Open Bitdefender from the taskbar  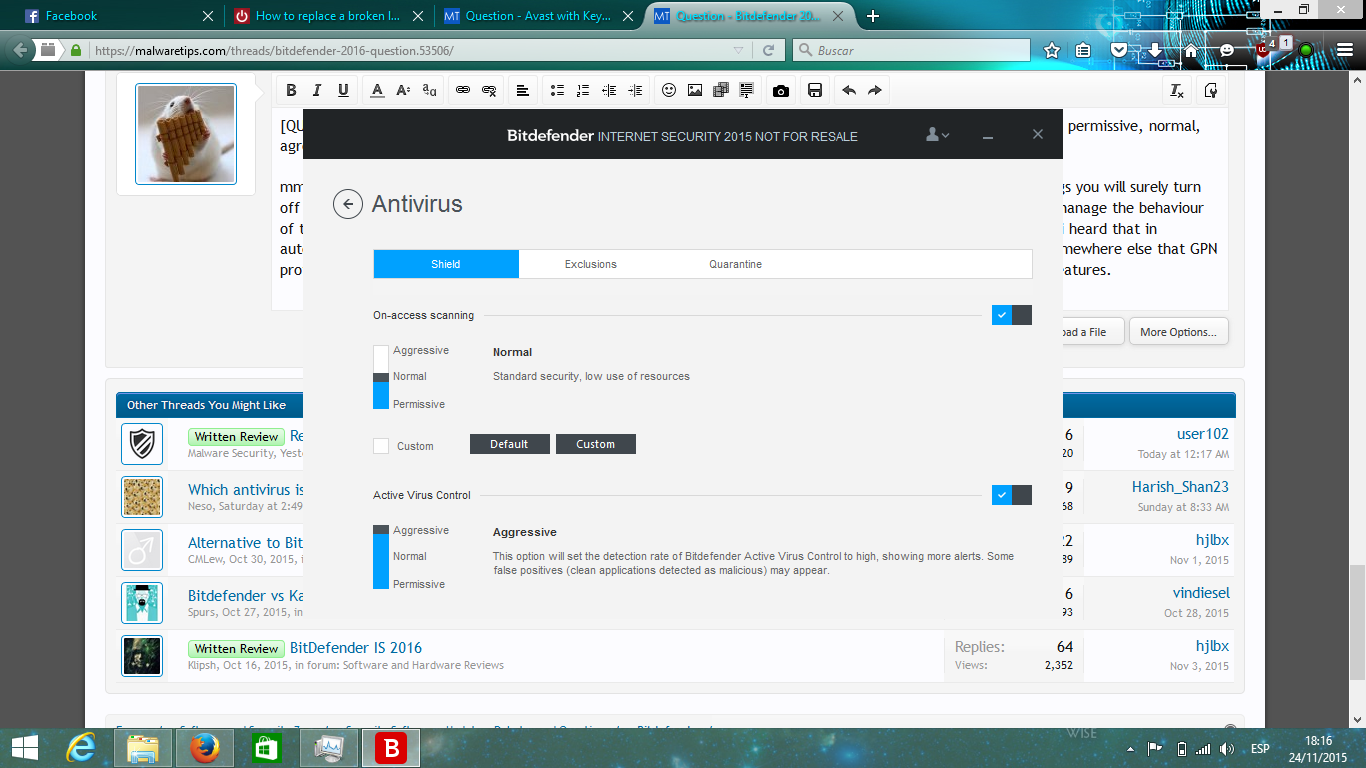(x=390, y=748)
